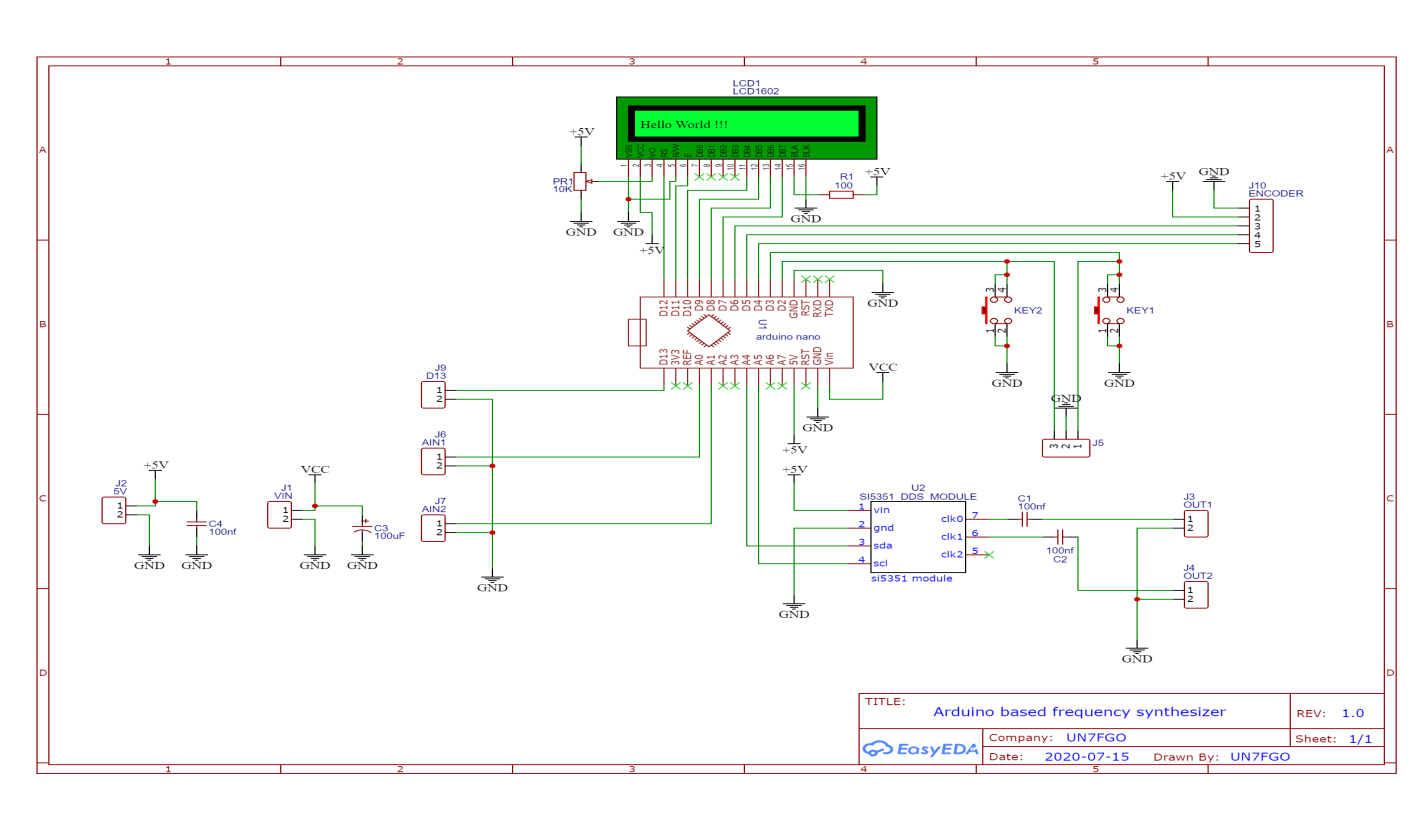Click the +5V flag beside R1
The width and height of the screenshot is (1418, 828).
877,174
